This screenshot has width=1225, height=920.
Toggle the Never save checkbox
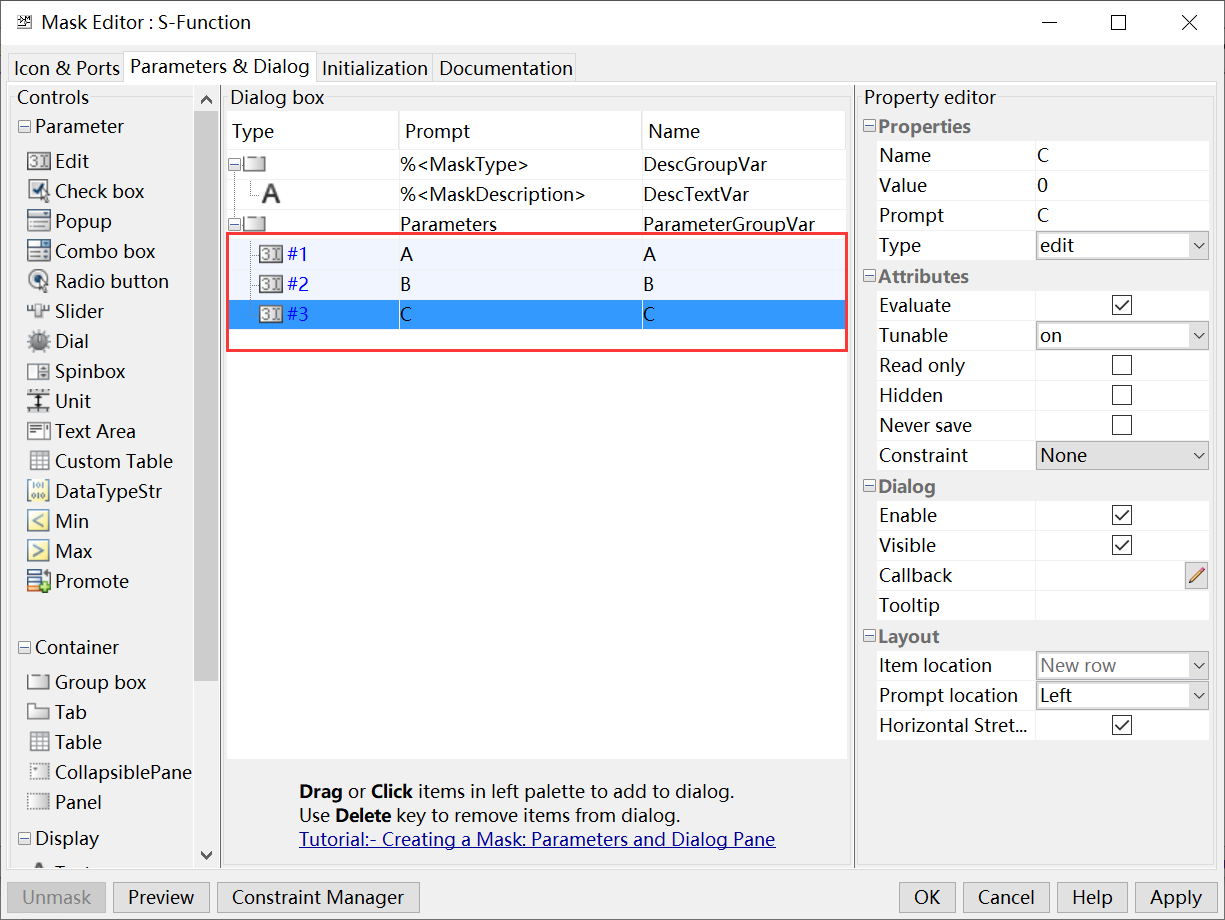[x=1122, y=425]
